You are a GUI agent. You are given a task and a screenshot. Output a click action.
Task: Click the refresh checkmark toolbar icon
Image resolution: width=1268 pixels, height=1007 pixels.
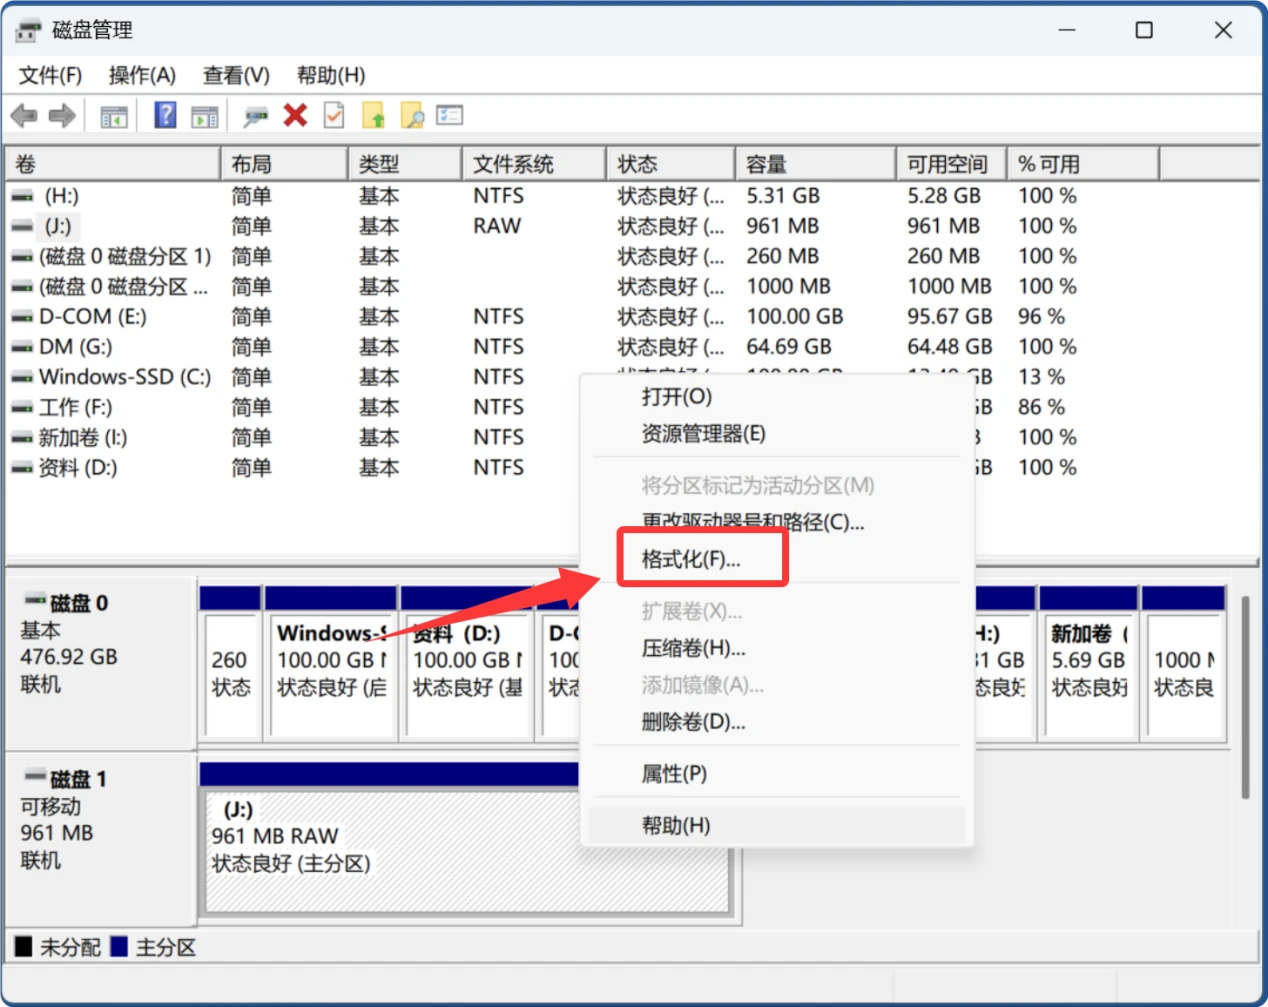click(333, 114)
